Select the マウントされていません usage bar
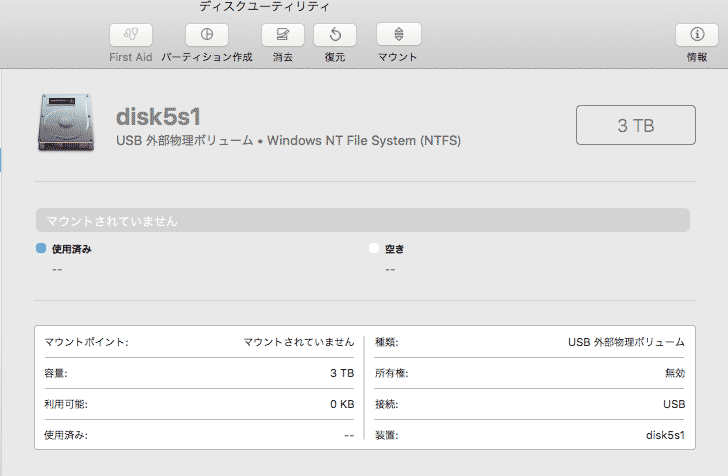Viewport: 728px width, 476px height. click(x=363, y=220)
